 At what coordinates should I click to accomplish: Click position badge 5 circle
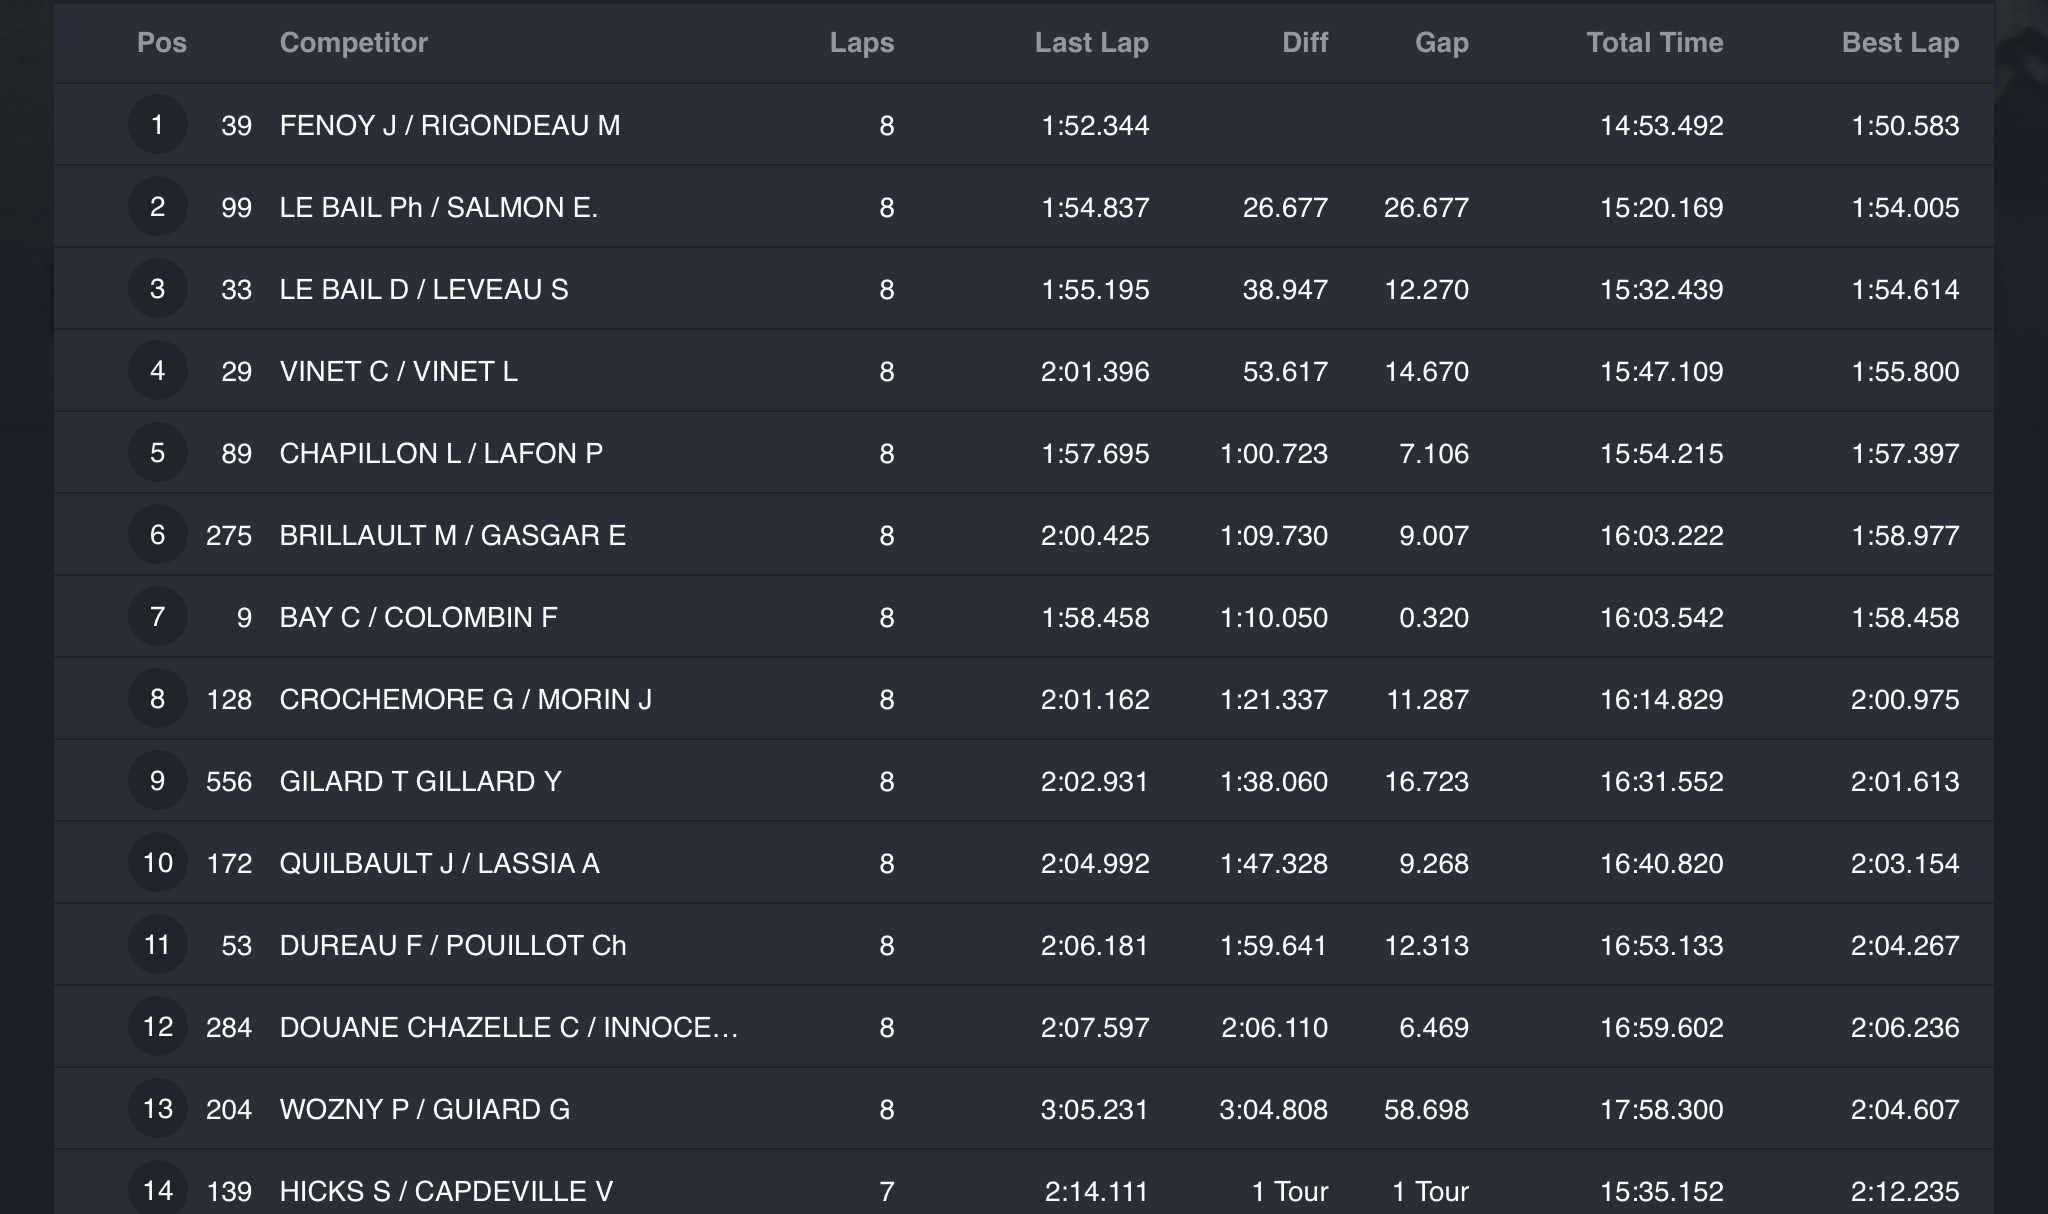click(158, 453)
